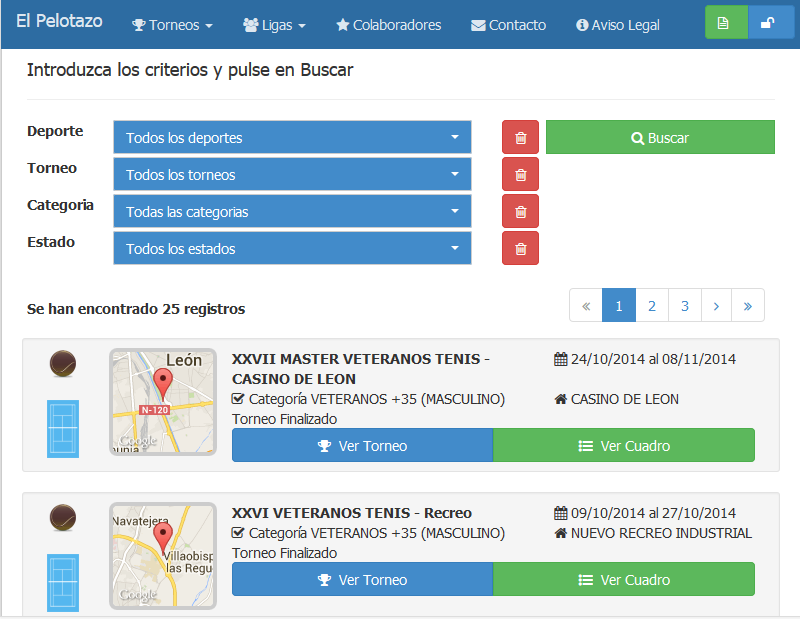This screenshot has width=800, height=622.
Task: Click tennis ball icon of Casino de Leon tournament
Action: (x=63, y=364)
